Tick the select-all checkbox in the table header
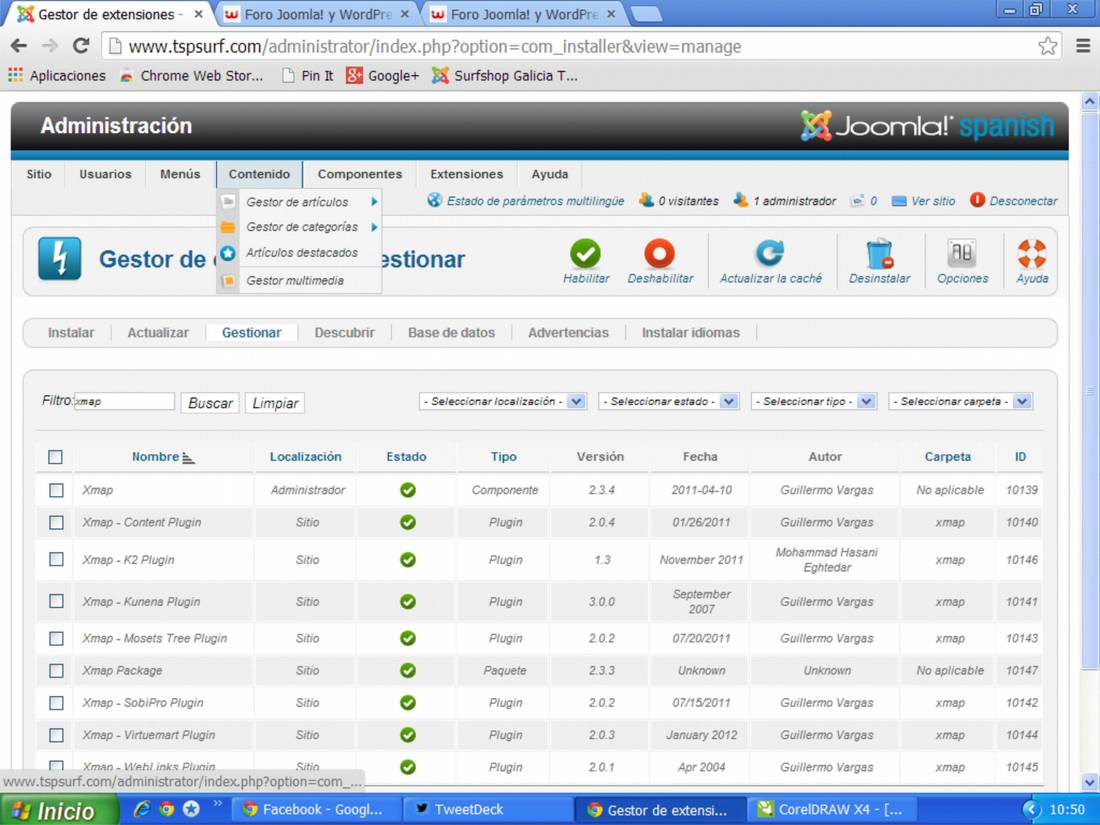 55,457
